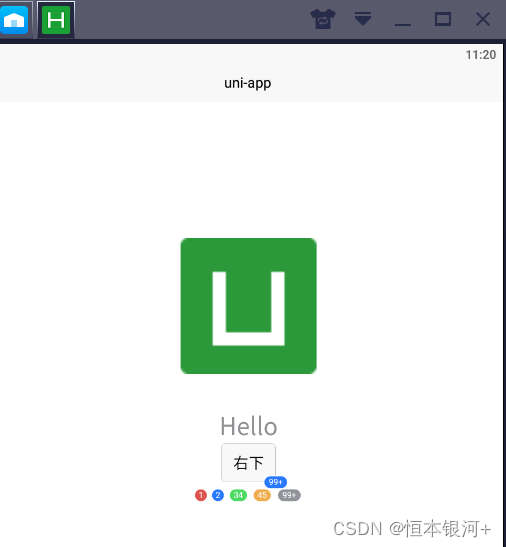Viewport: 506px width, 547px height.
Task: Tap the 右下 button
Action: click(x=248, y=463)
